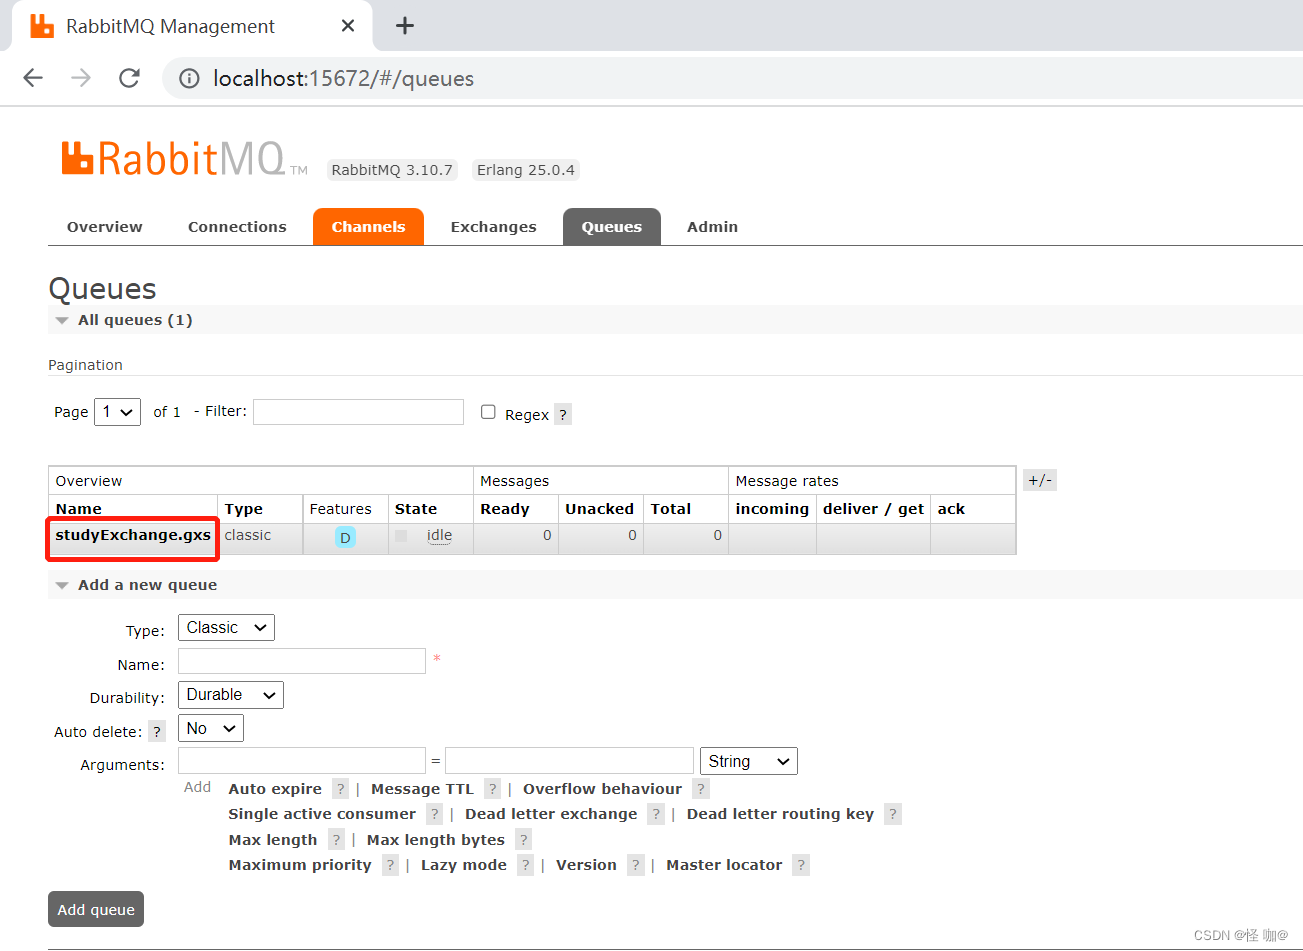Viewport: 1303px width, 951px height.
Task: Open help icon beside Auto delete label
Action: (x=157, y=731)
